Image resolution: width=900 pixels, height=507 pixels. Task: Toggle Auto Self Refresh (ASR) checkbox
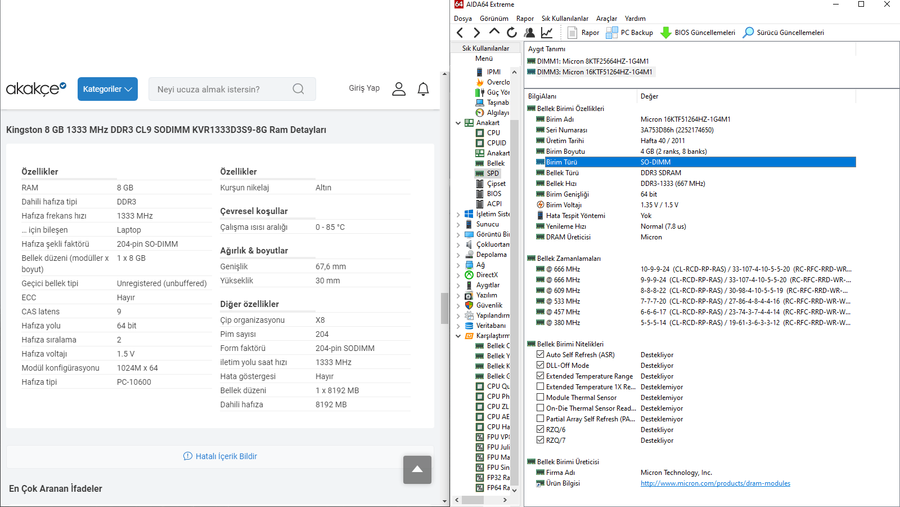[540, 354]
